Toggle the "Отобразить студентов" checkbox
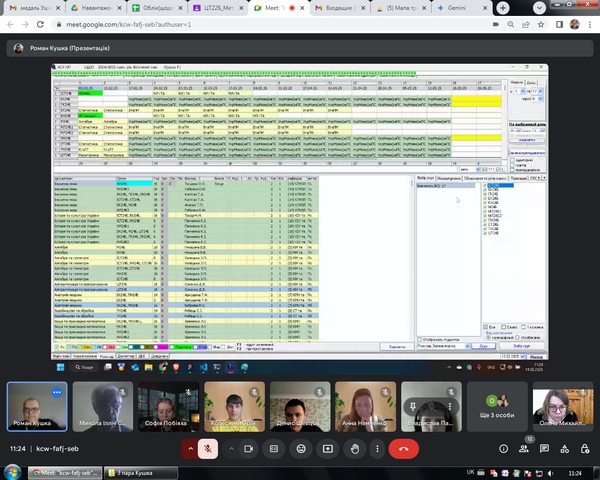 [419, 337]
